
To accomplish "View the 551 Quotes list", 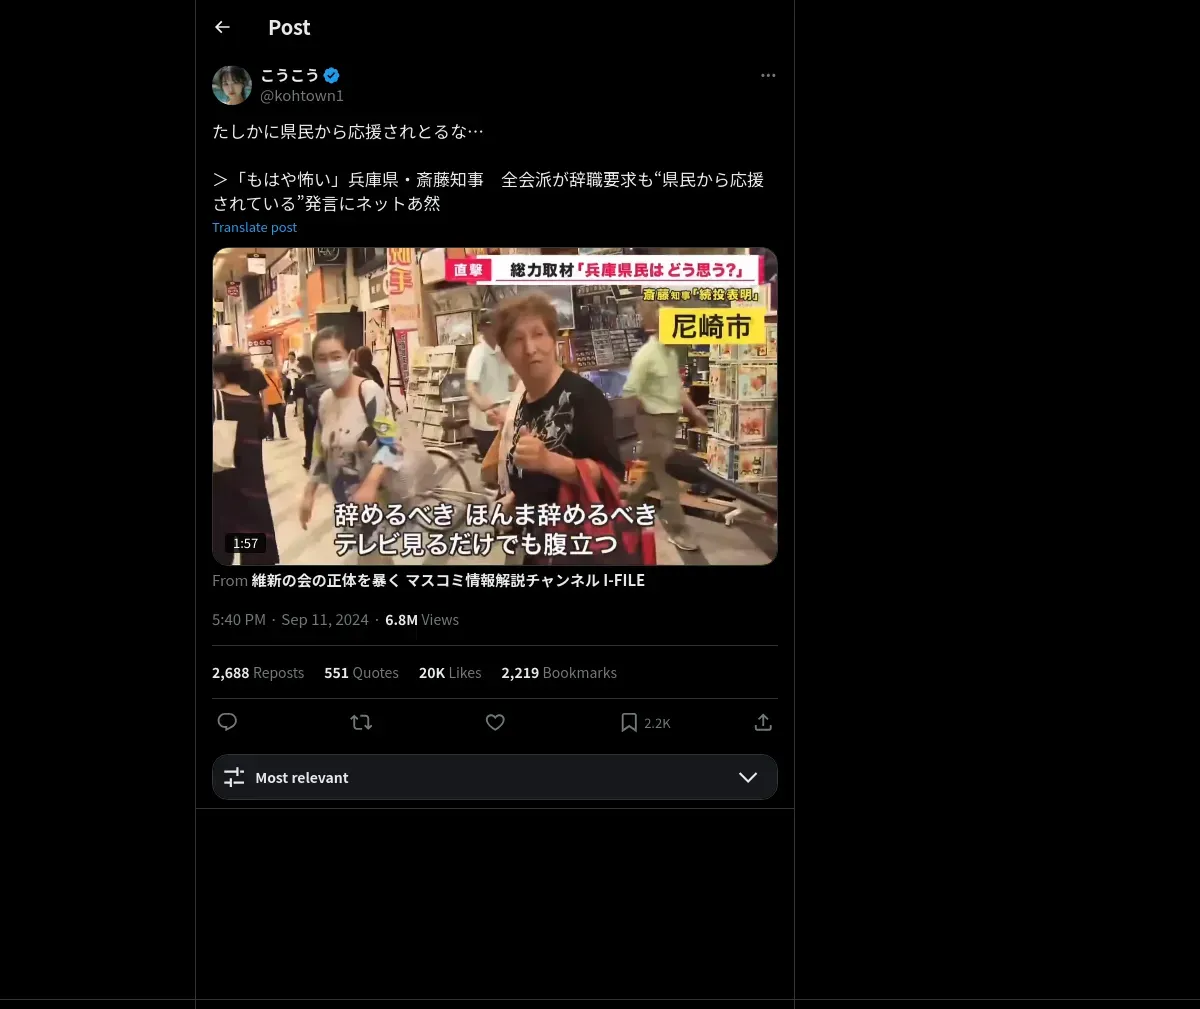I will 361,673.
